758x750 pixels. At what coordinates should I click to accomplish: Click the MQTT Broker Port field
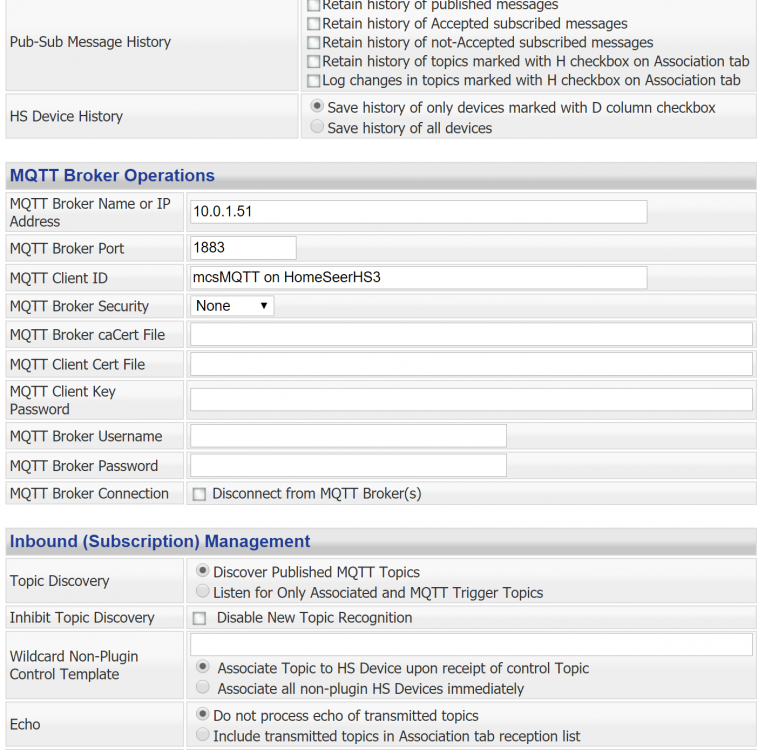point(243,248)
